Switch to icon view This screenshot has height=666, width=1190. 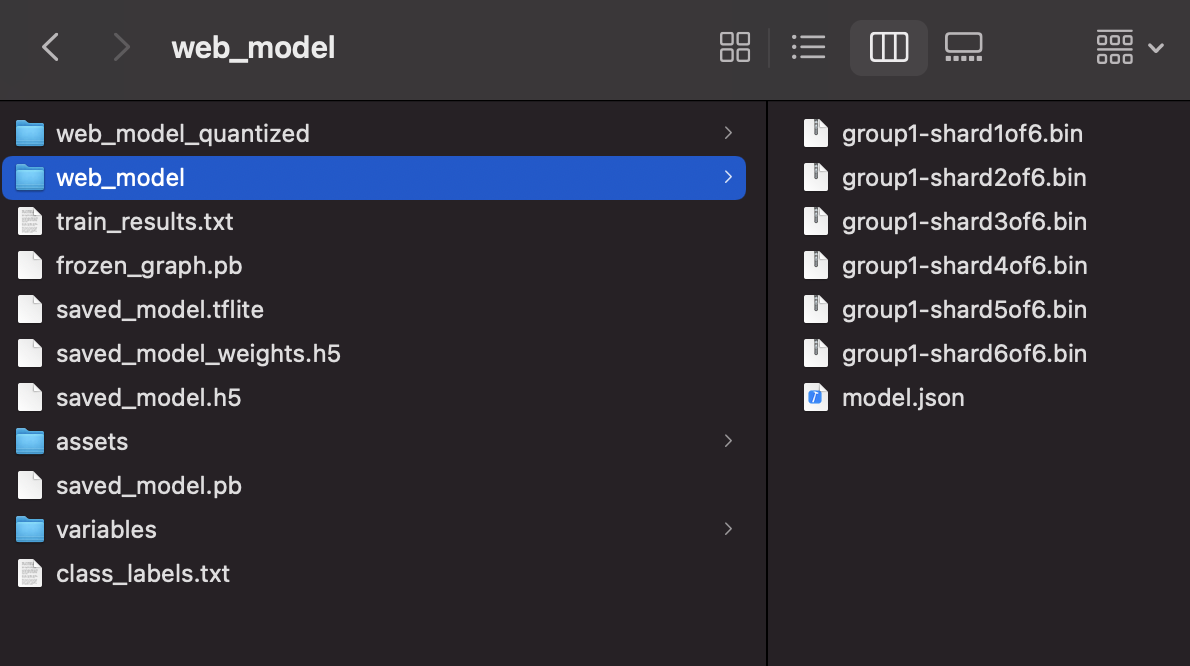click(x=734, y=47)
